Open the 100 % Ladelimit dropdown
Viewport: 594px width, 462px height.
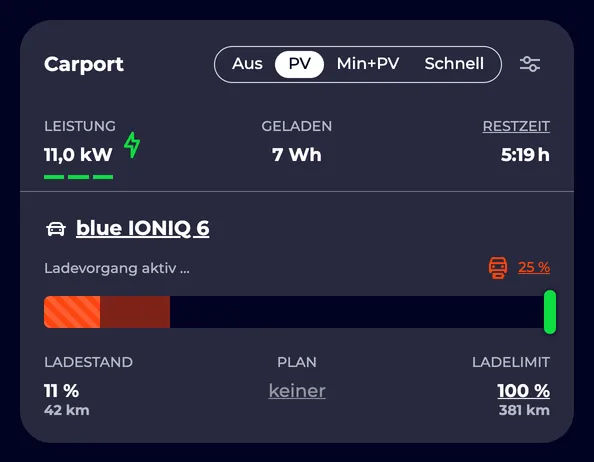[x=524, y=390]
